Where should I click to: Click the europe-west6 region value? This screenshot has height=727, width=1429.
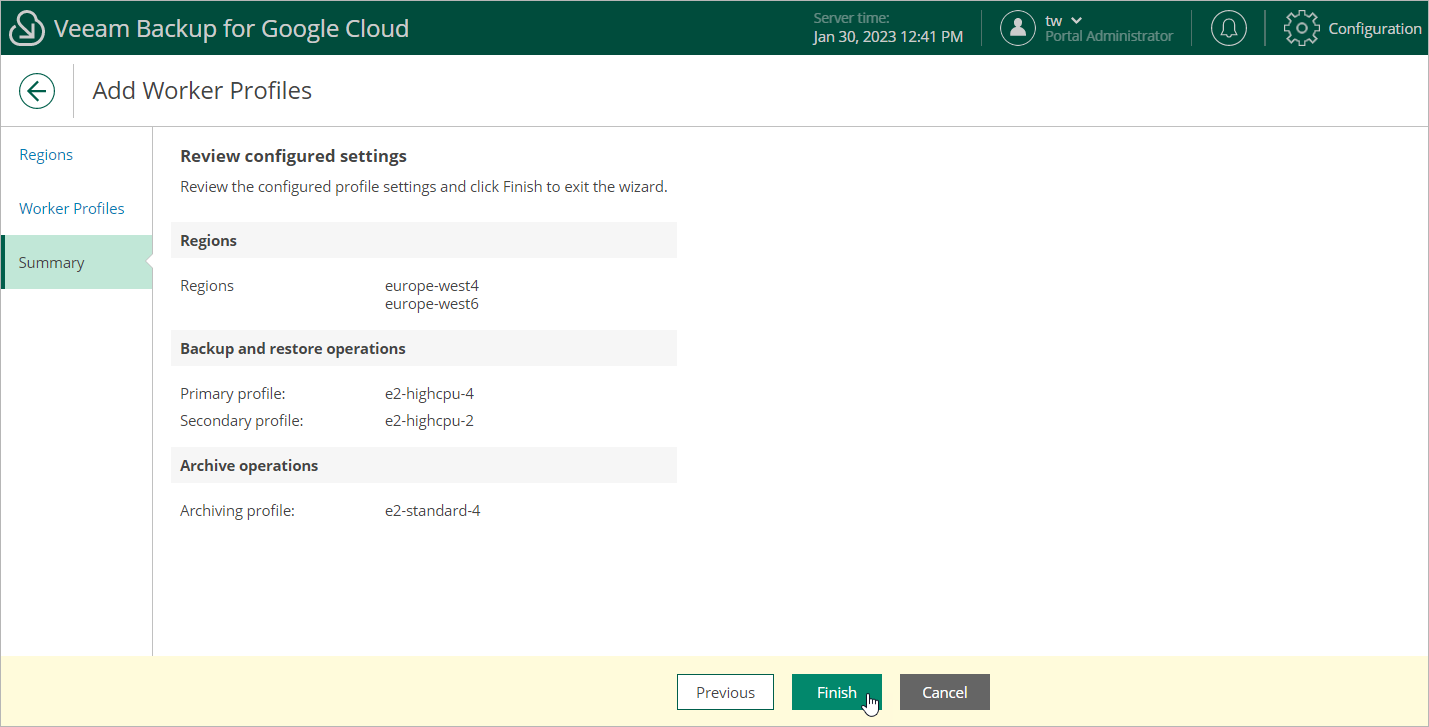(432, 304)
